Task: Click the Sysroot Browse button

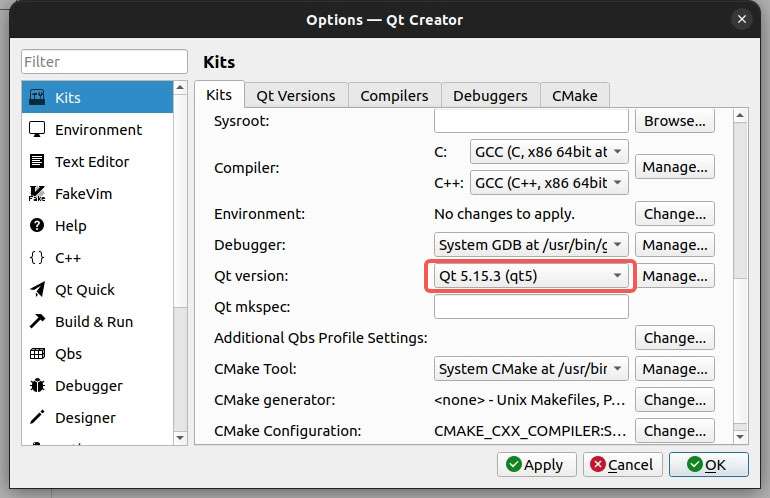Action: pos(674,121)
